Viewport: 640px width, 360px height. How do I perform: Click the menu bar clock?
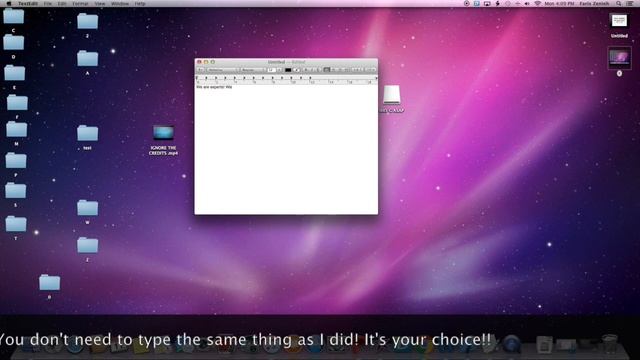[x=560, y=3]
